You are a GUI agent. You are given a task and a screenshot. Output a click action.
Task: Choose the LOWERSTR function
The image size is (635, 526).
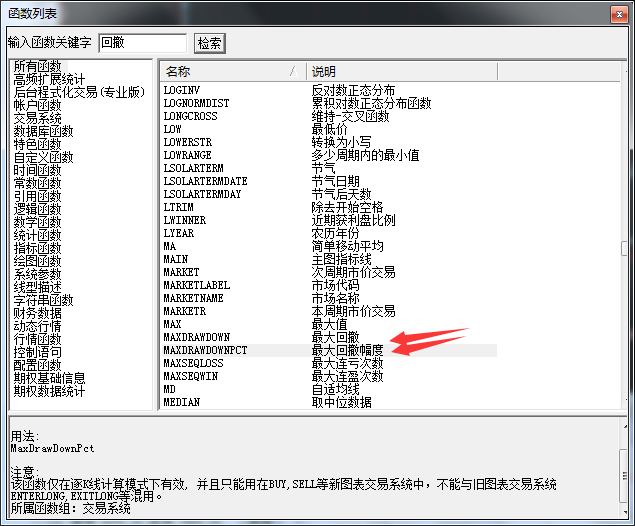pos(329,142)
